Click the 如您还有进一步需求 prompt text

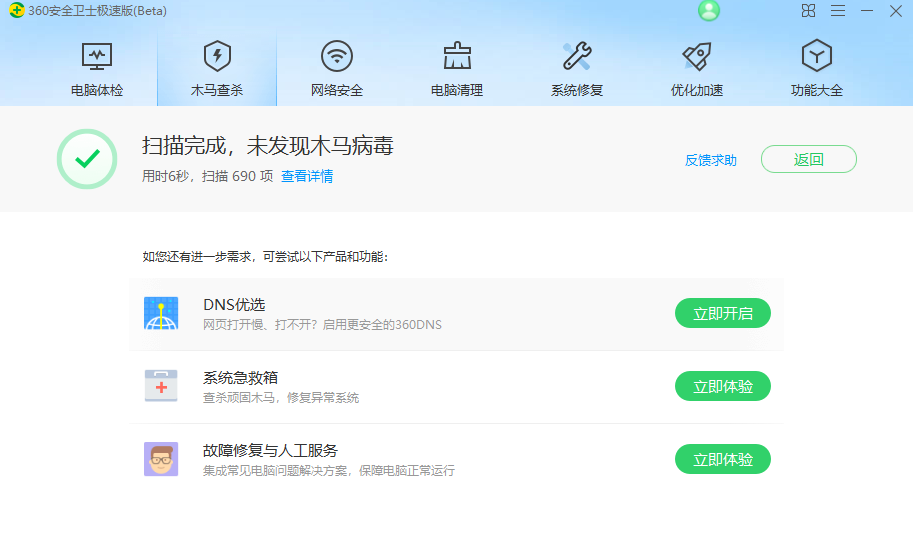tap(265, 257)
